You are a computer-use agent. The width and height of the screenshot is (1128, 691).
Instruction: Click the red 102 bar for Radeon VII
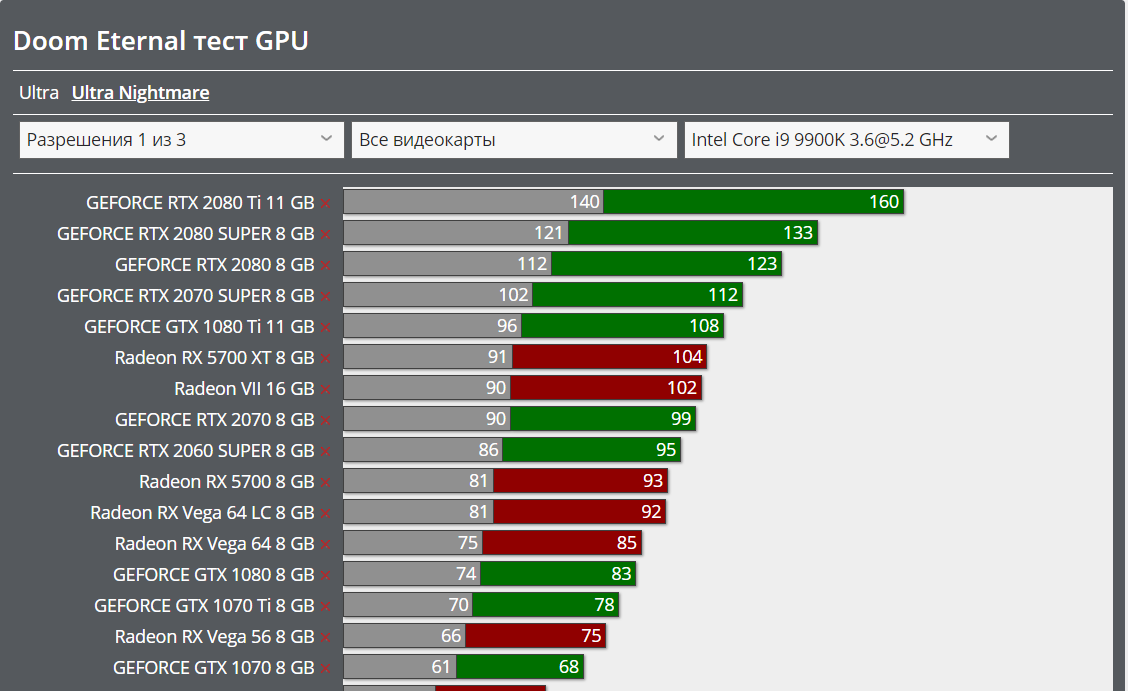pos(606,388)
